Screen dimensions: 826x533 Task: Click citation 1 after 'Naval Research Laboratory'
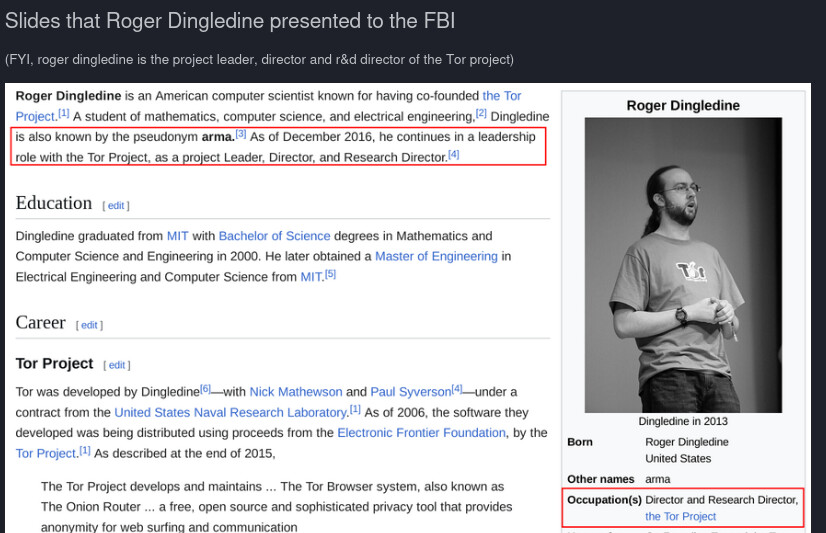pos(355,409)
